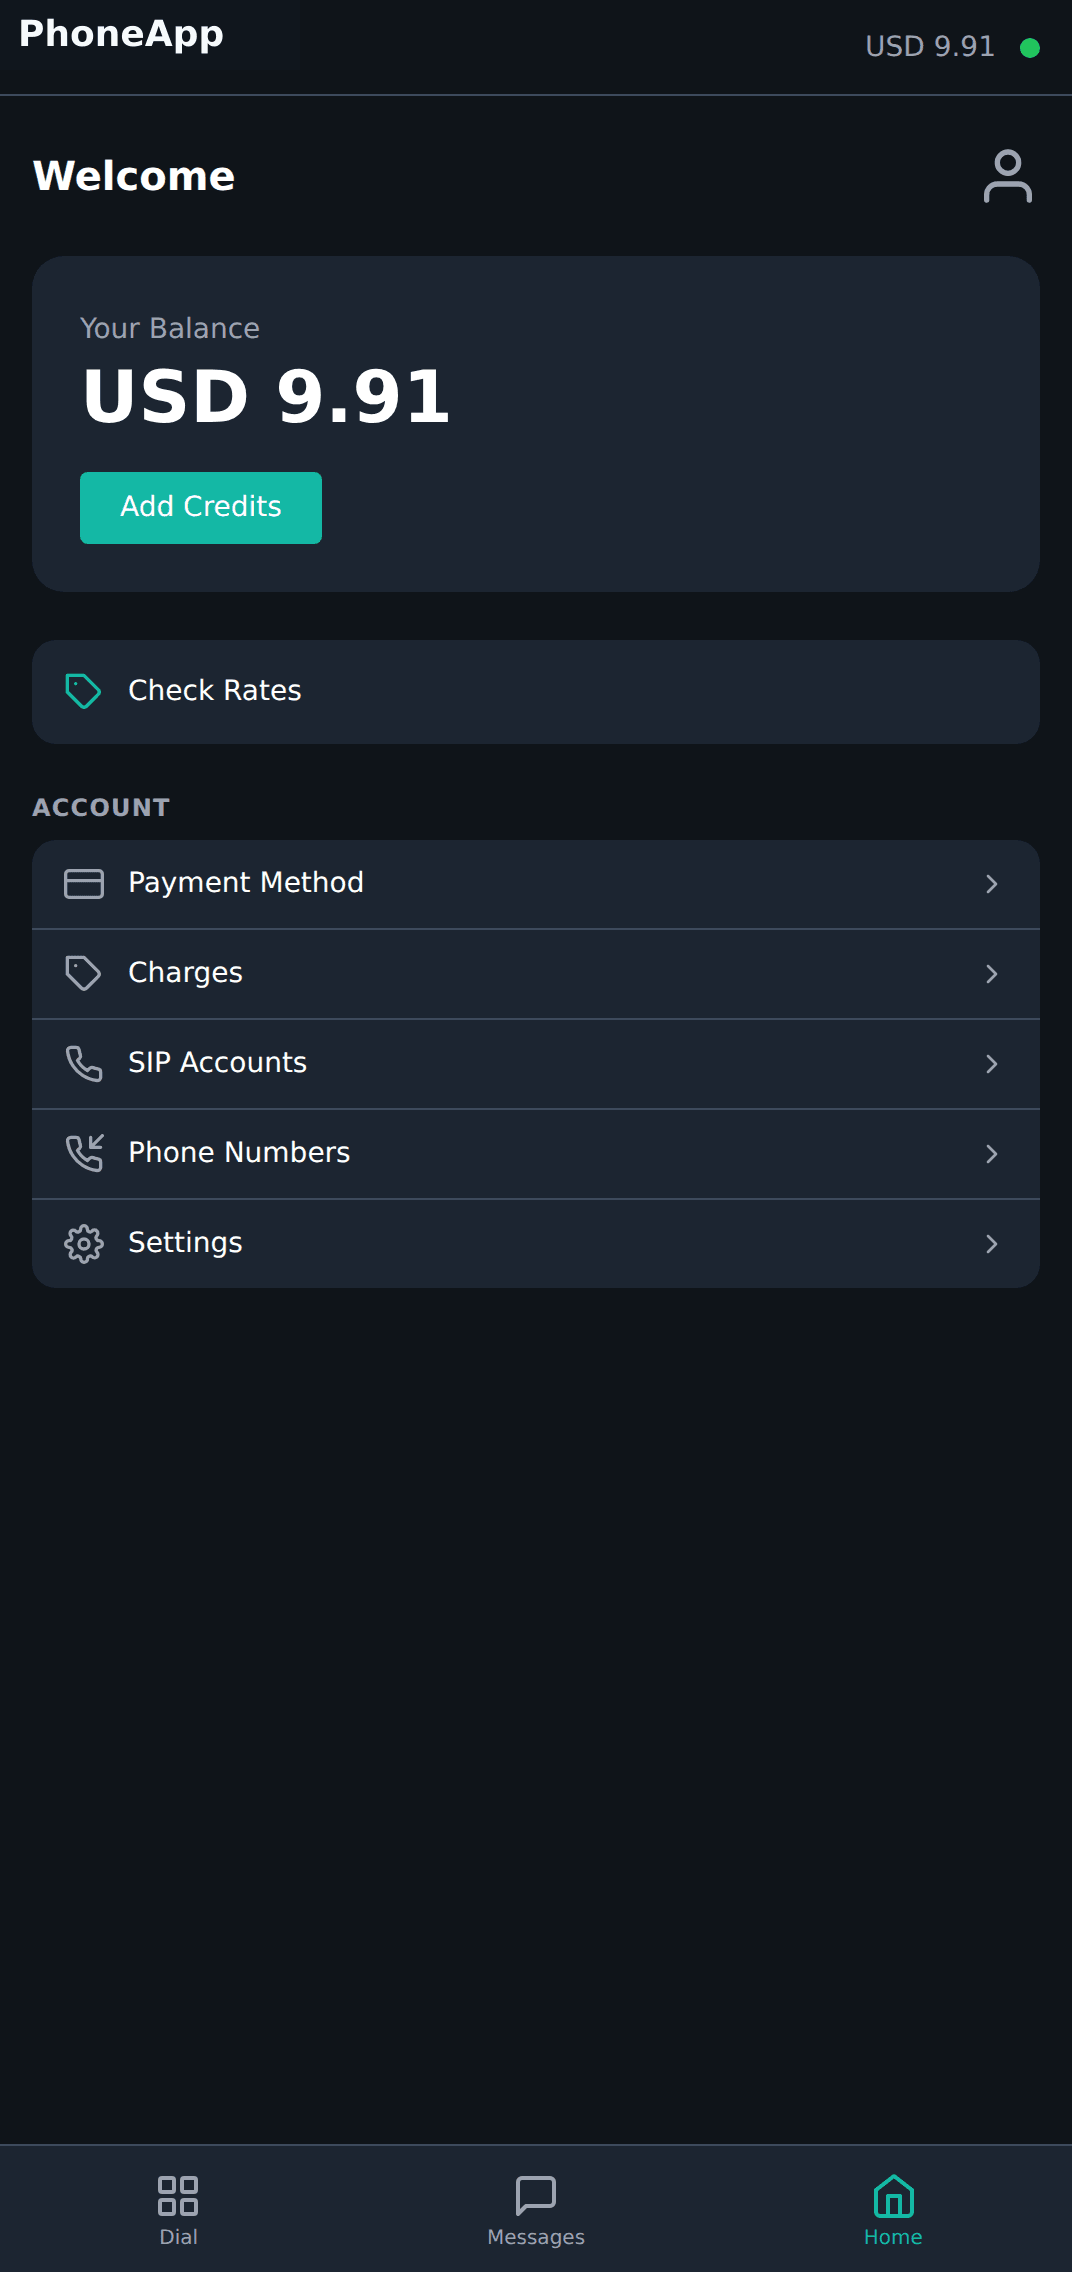The width and height of the screenshot is (1072, 2272).
Task: Open Check Rates
Action: click(x=536, y=692)
